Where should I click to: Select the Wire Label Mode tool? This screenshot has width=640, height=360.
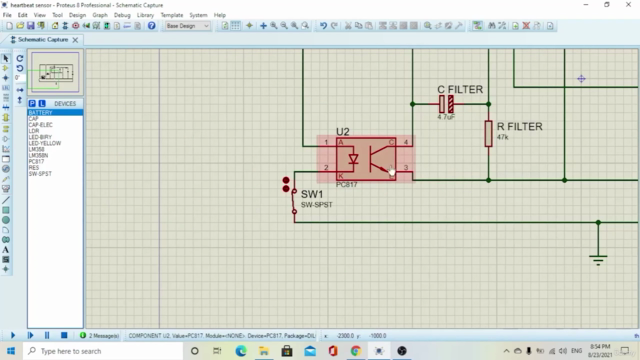coord(6,88)
